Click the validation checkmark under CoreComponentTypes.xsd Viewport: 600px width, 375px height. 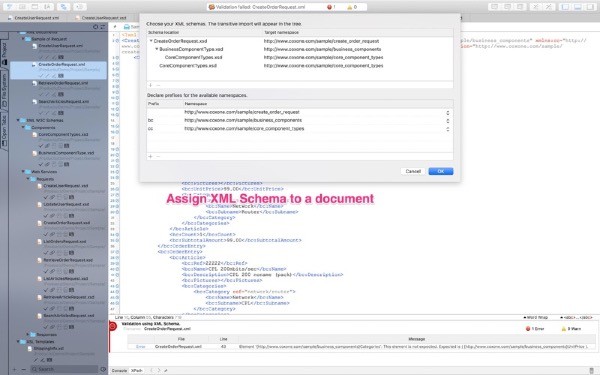(41, 146)
